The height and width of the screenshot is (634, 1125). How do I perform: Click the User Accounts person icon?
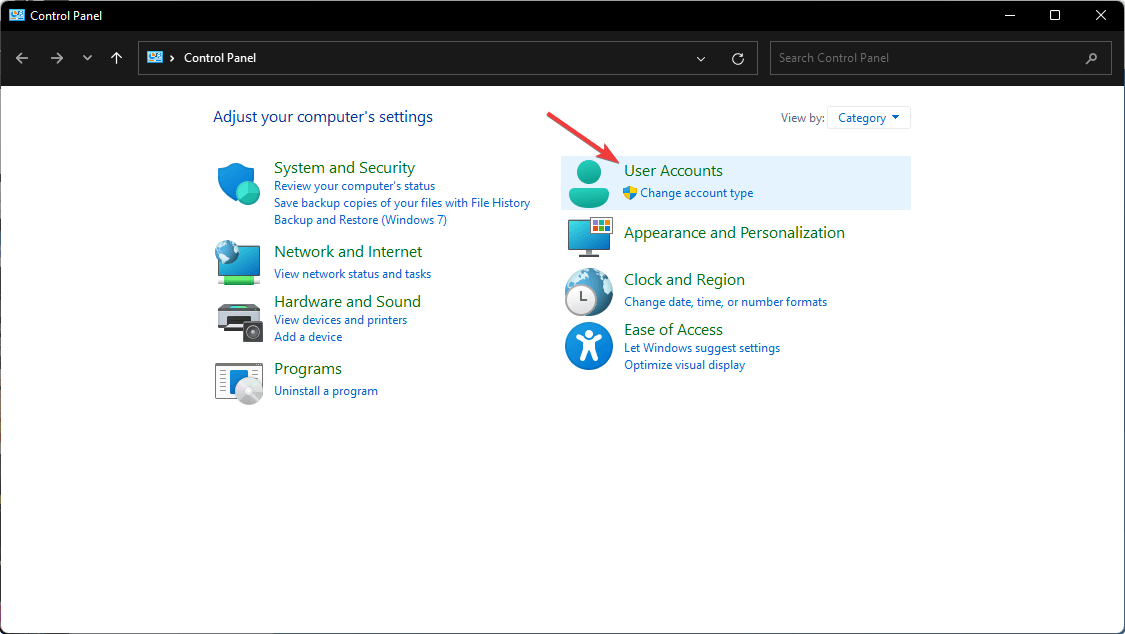pyautogui.click(x=588, y=183)
